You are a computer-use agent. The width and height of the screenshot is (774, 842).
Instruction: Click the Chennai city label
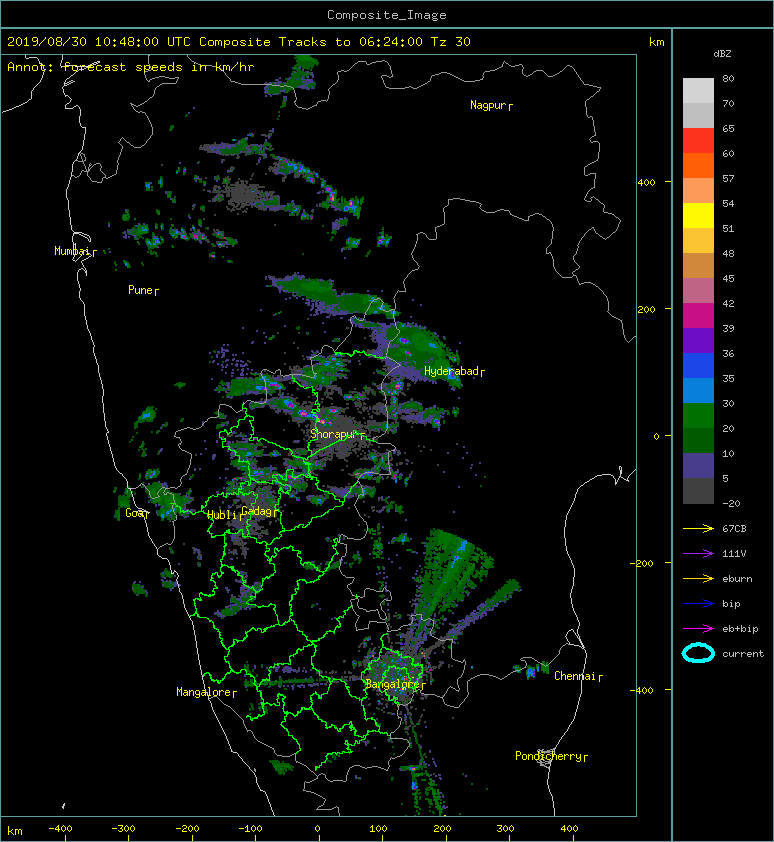(x=578, y=676)
